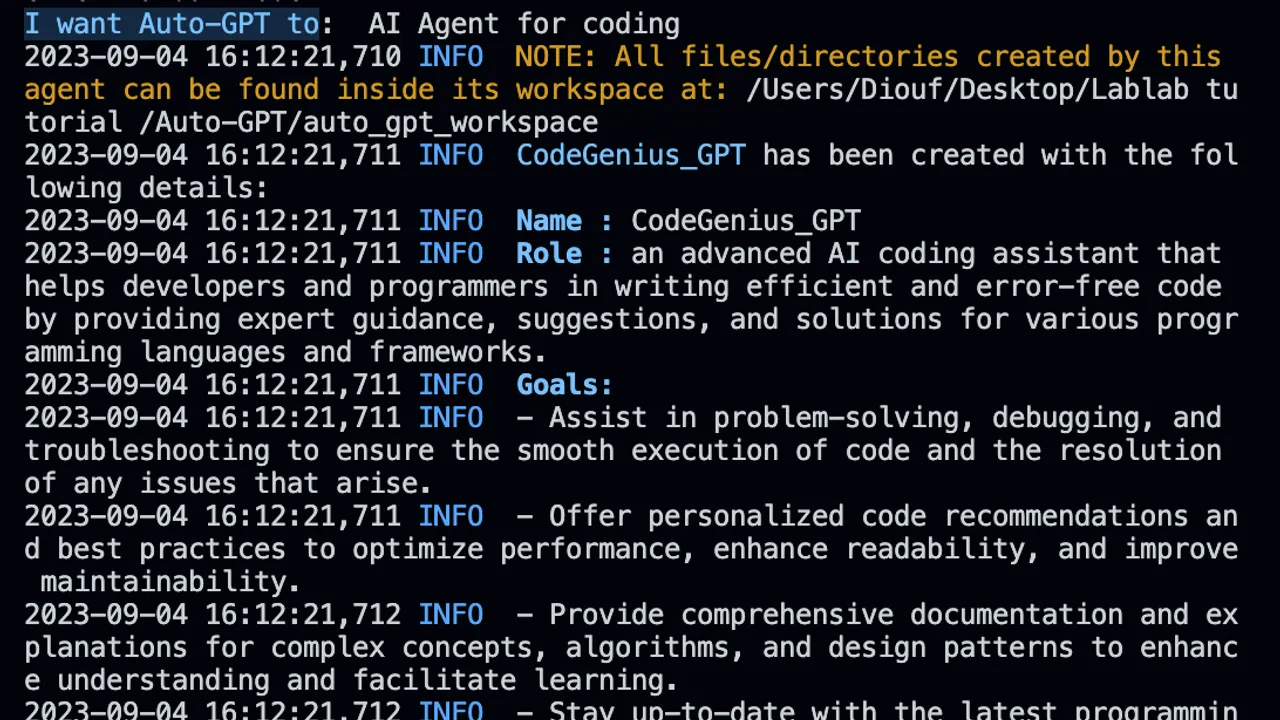Click the timestamp on the Role line

click(x=213, y=253)
